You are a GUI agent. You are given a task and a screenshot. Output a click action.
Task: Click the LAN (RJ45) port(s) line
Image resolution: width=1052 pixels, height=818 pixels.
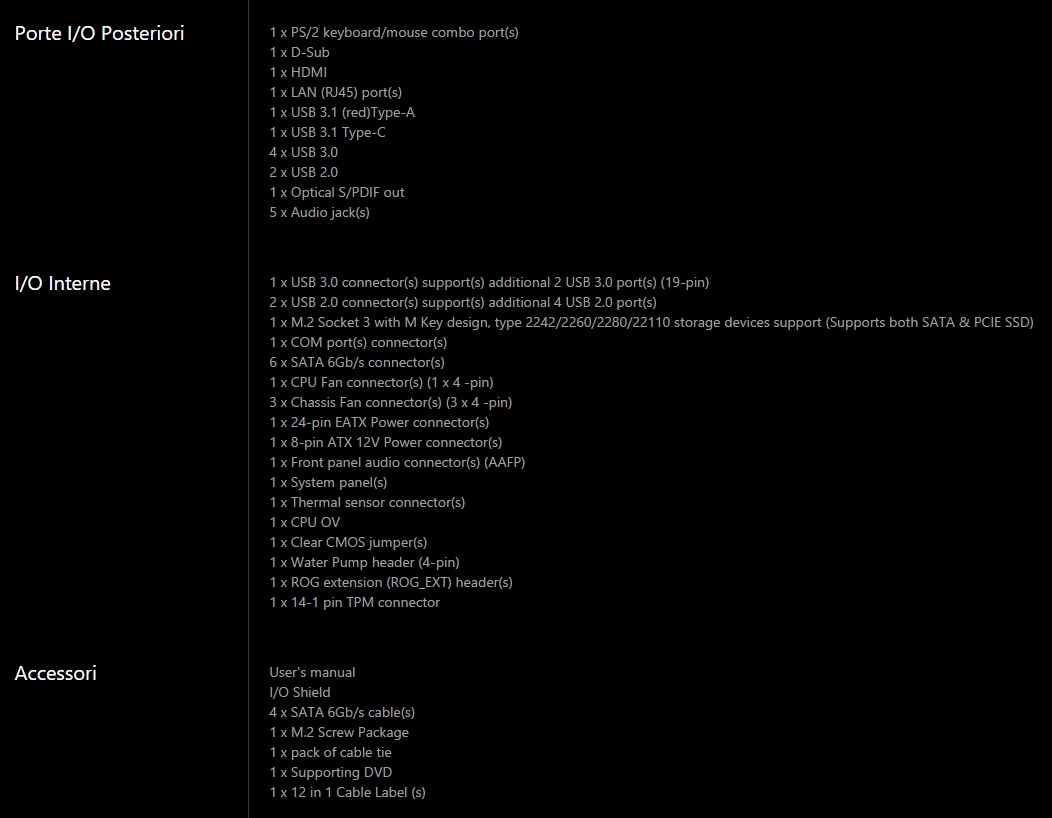[335, 92]
